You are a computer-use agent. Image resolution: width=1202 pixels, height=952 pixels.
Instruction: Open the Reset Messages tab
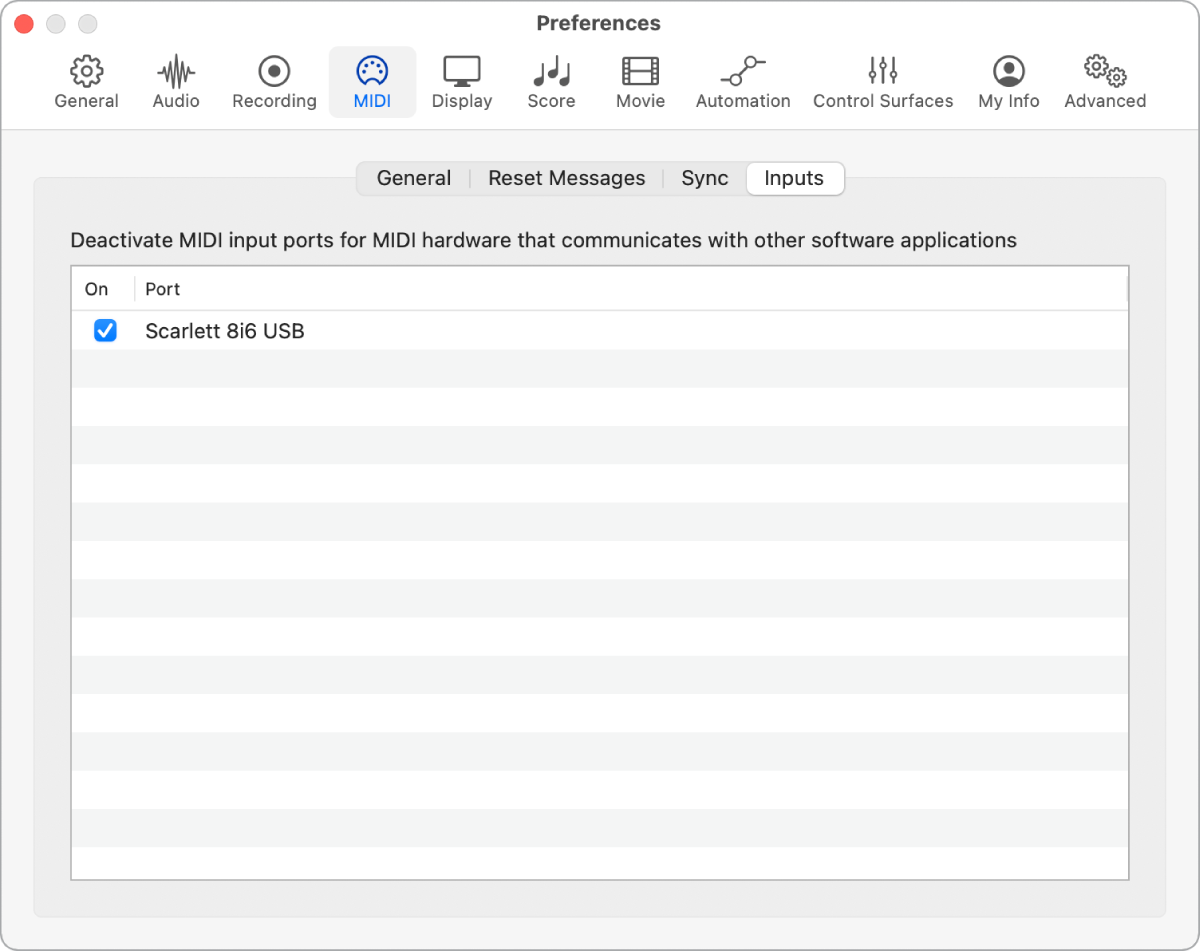566,179
